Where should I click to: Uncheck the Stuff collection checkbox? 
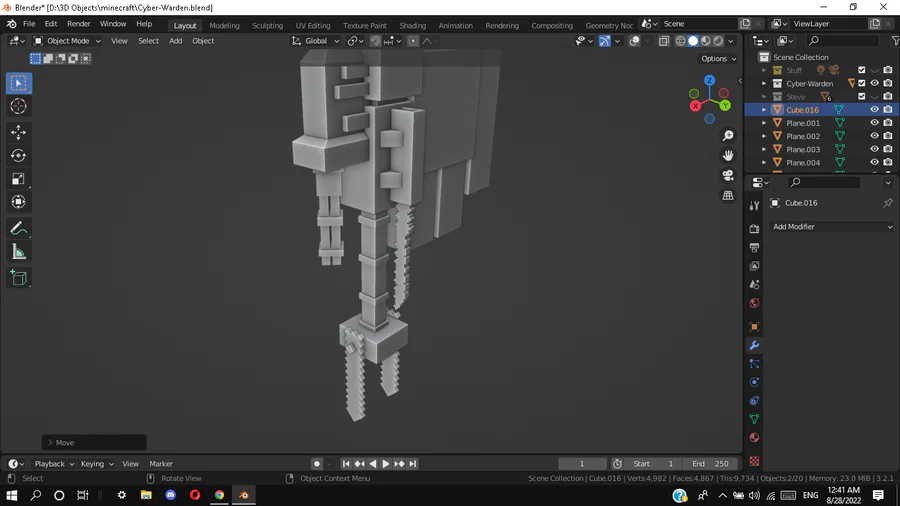(x=862, y=70)
